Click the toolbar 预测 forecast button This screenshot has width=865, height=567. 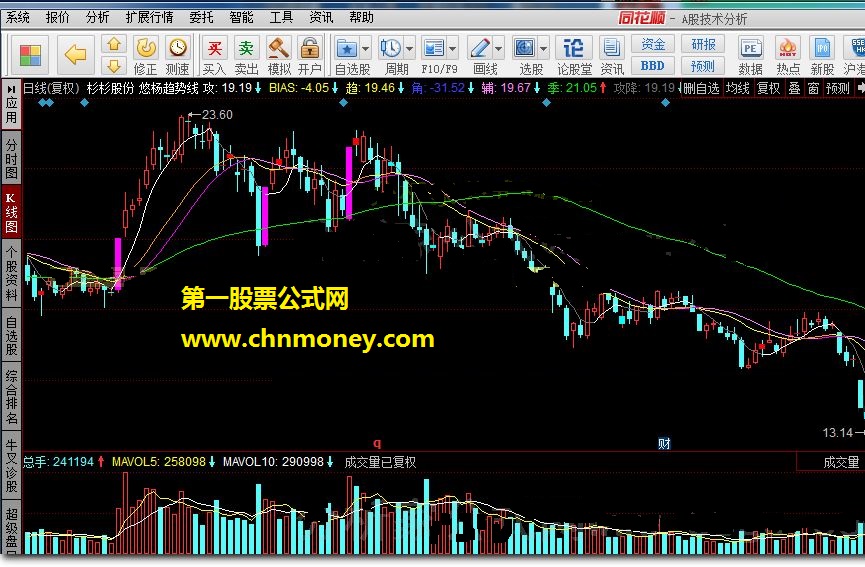703,66
